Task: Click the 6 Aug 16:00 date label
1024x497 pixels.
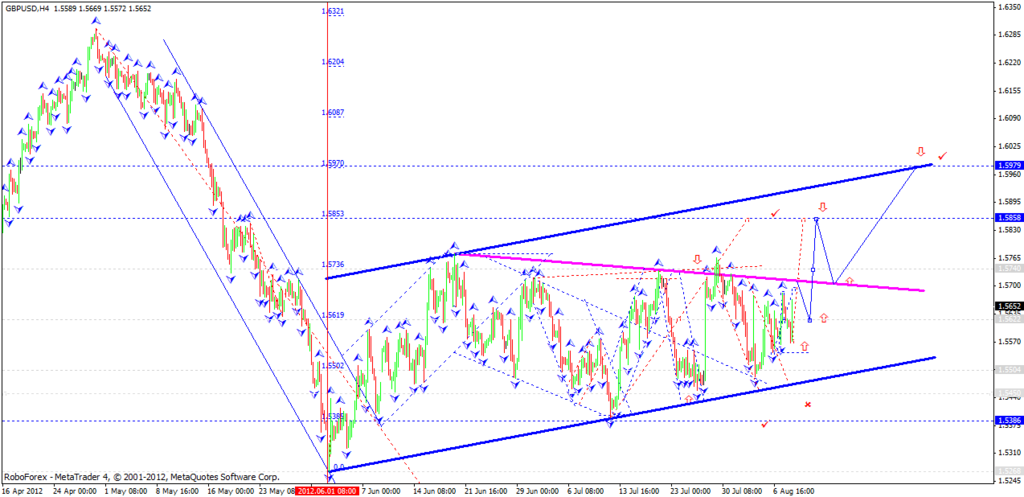Action: 793,490
